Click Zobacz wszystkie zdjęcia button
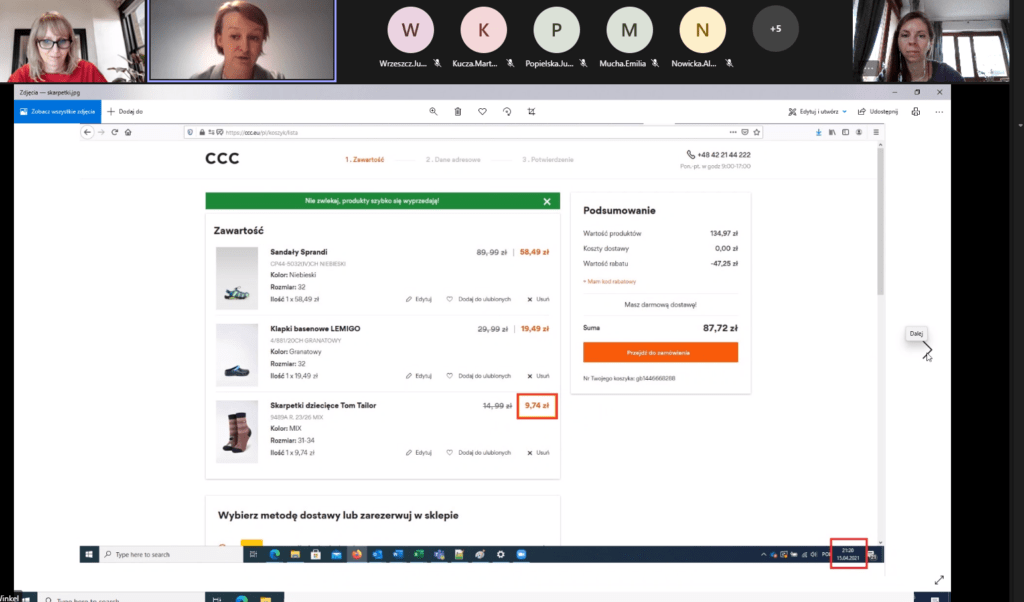Viewport: 1024px width, 602px height. pyautogui.click(x=57, y=112)
